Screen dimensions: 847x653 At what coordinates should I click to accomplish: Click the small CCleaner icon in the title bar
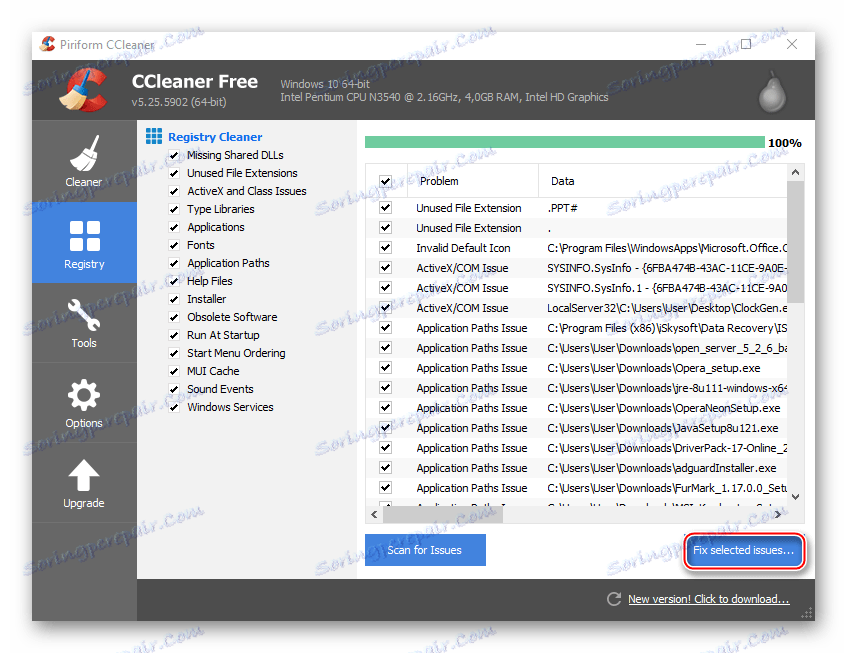(x=48, y=44)
